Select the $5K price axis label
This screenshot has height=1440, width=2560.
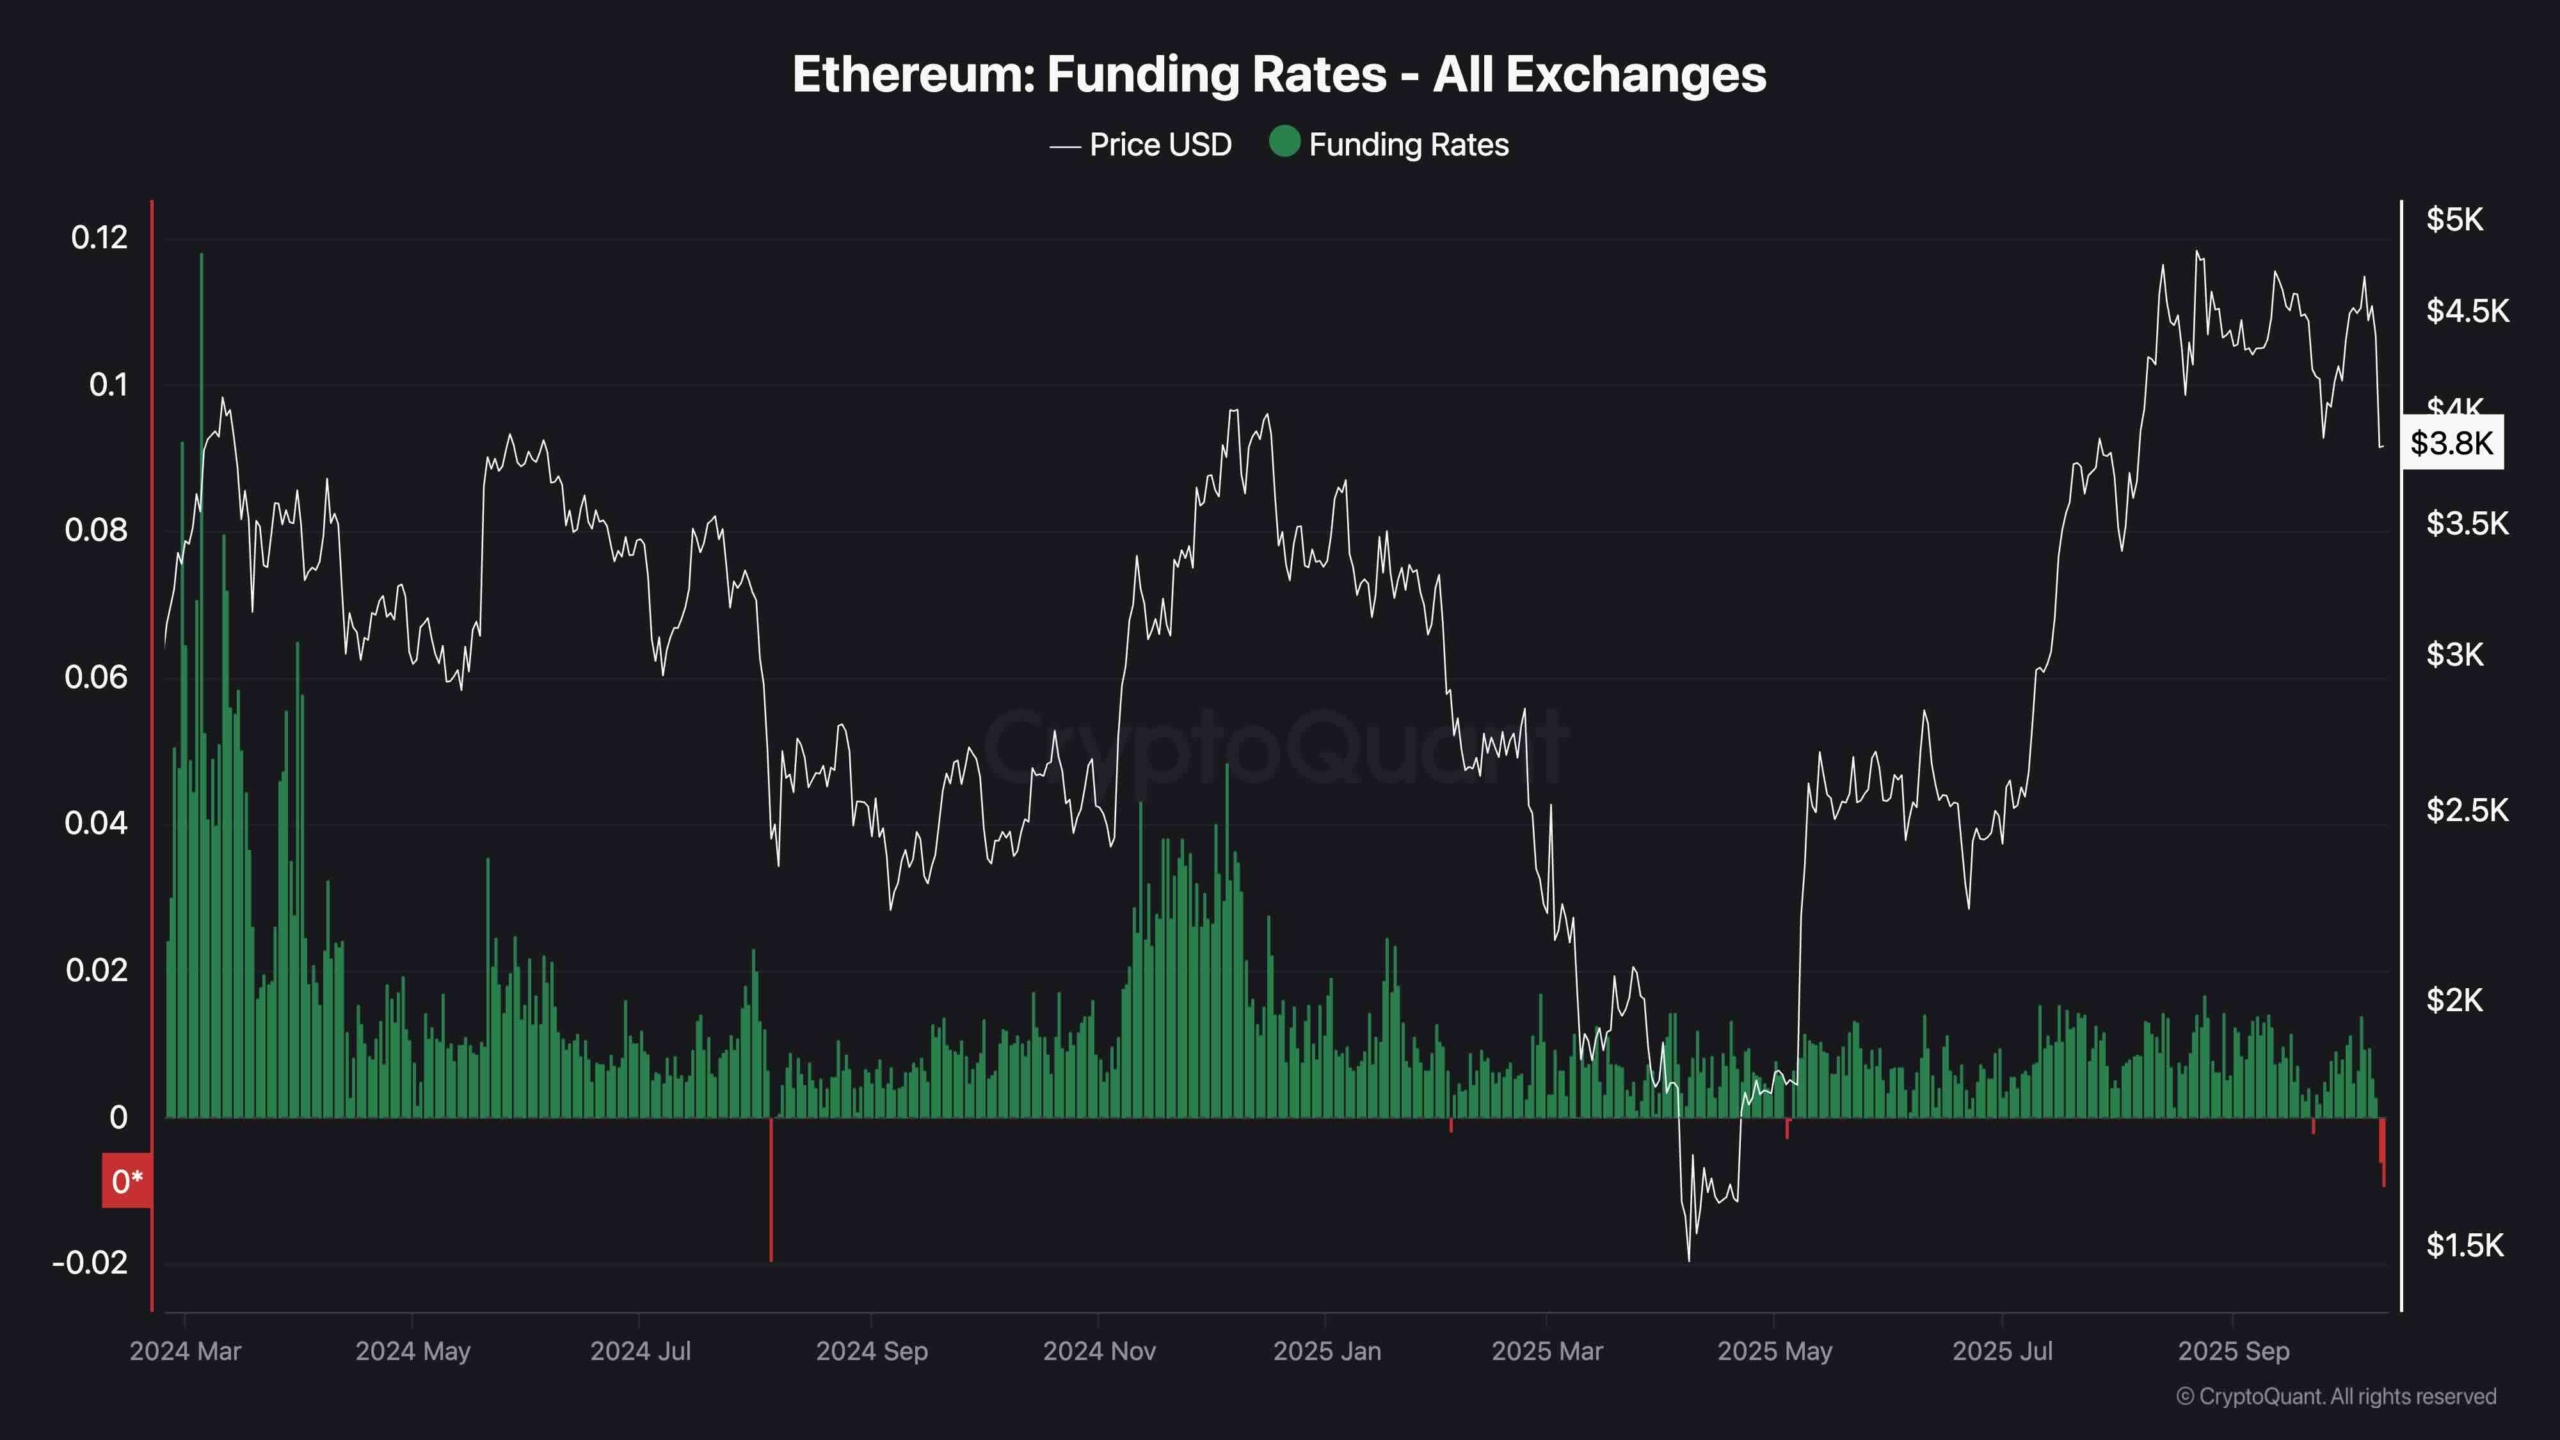[2454, 219]
